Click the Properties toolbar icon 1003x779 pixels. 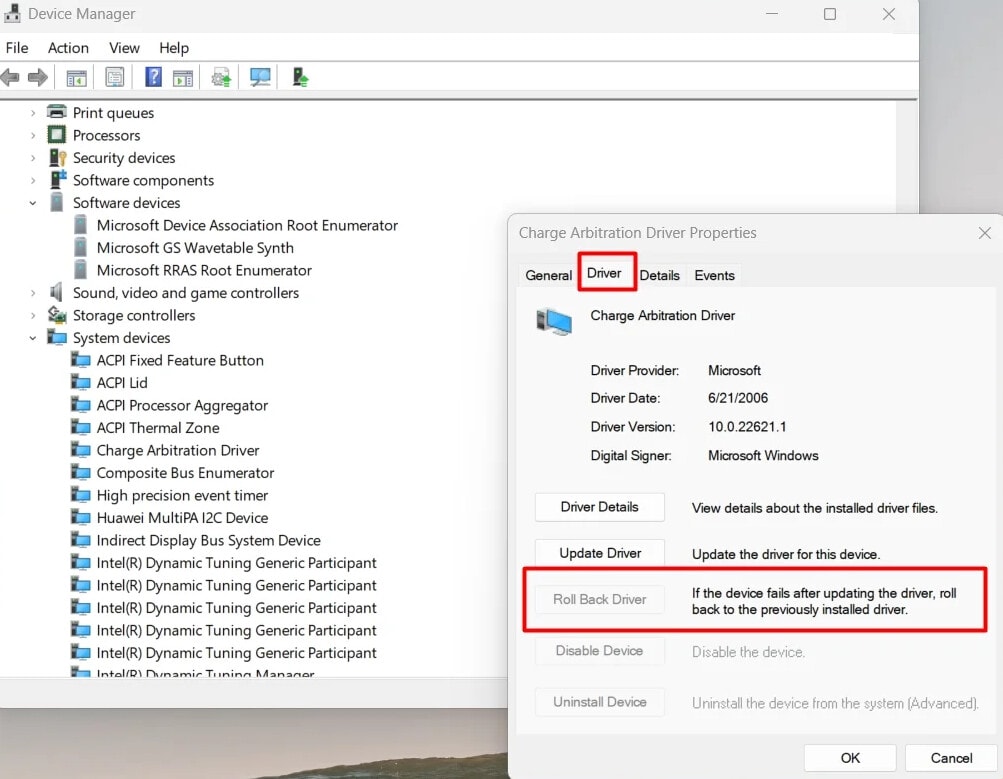click(115, 78)
